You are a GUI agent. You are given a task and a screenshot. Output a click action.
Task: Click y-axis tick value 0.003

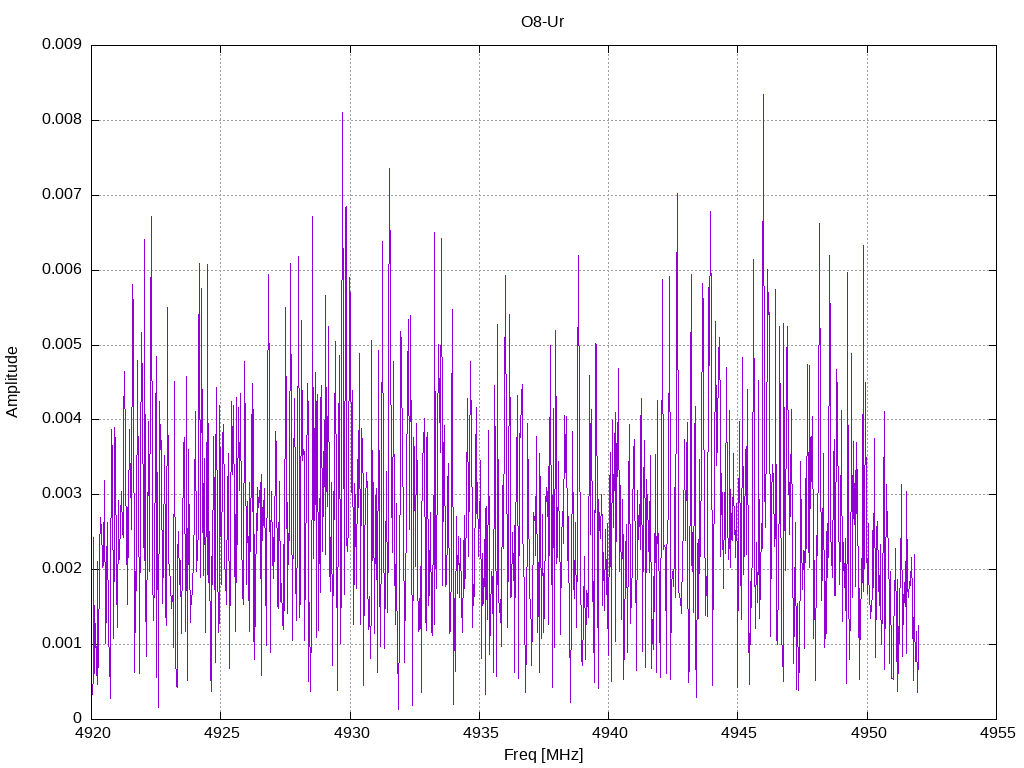click(x=62, y=494)
